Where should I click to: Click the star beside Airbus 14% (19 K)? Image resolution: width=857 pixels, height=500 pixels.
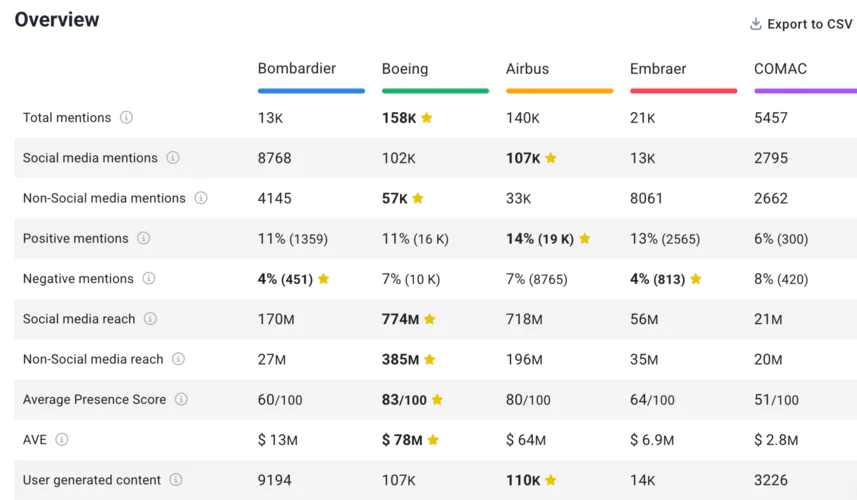585,238
